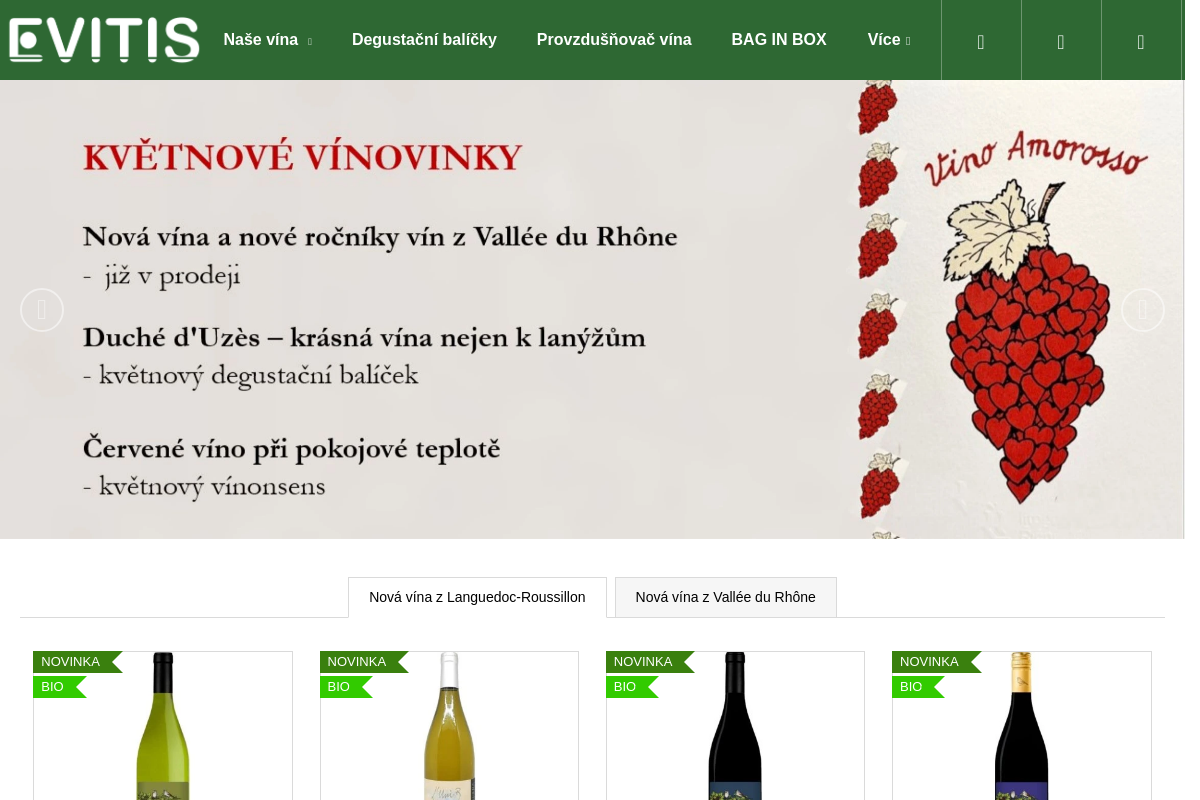Viewport: 1200px width, 800px height.
Task: Expand the Naše vína dropdown menu
Action: tap(267, 40)
